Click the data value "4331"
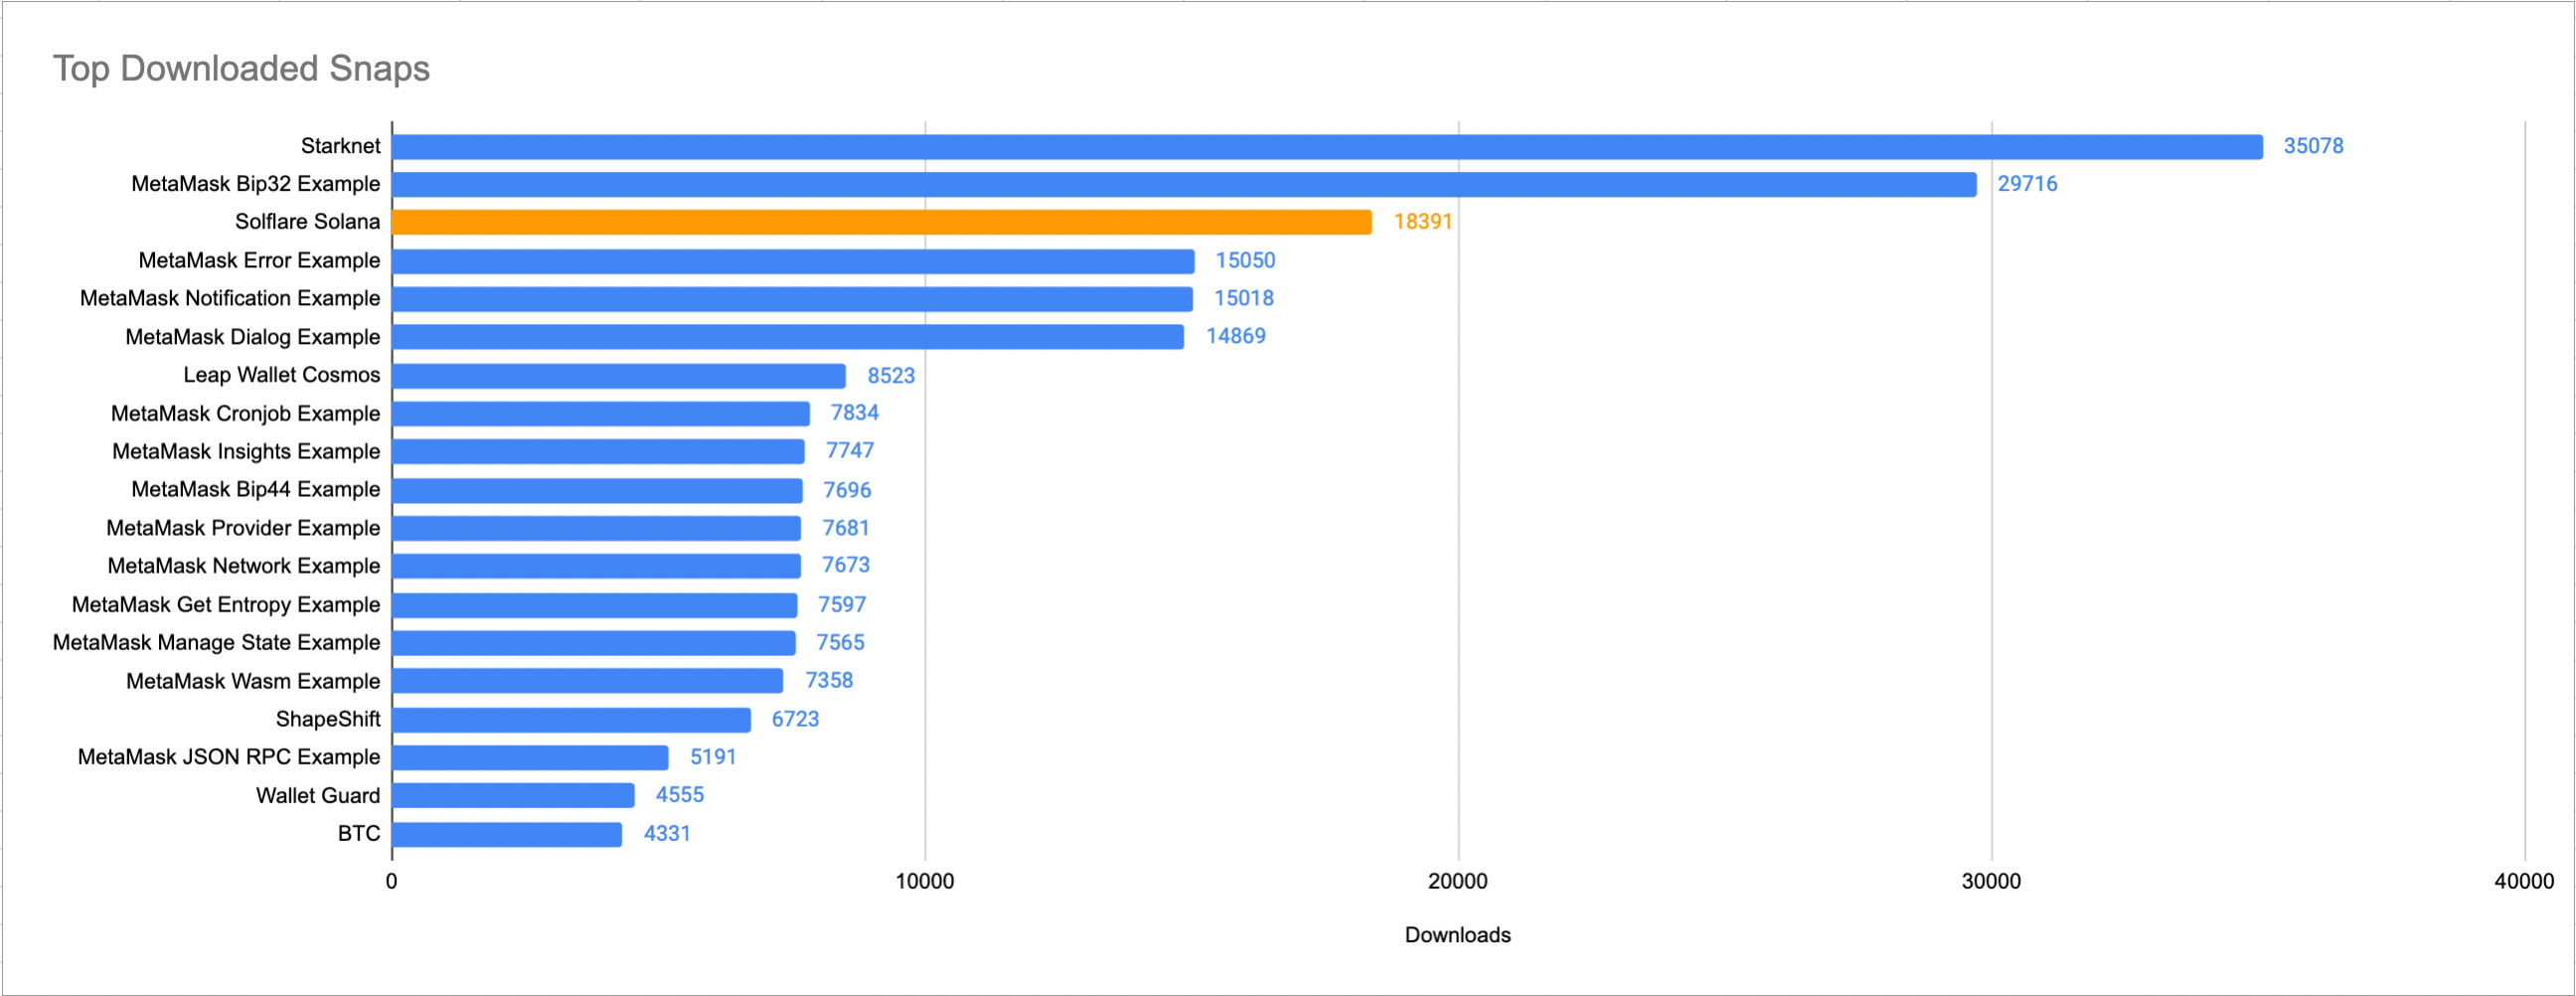2576x996 pixels. (667, 834)
